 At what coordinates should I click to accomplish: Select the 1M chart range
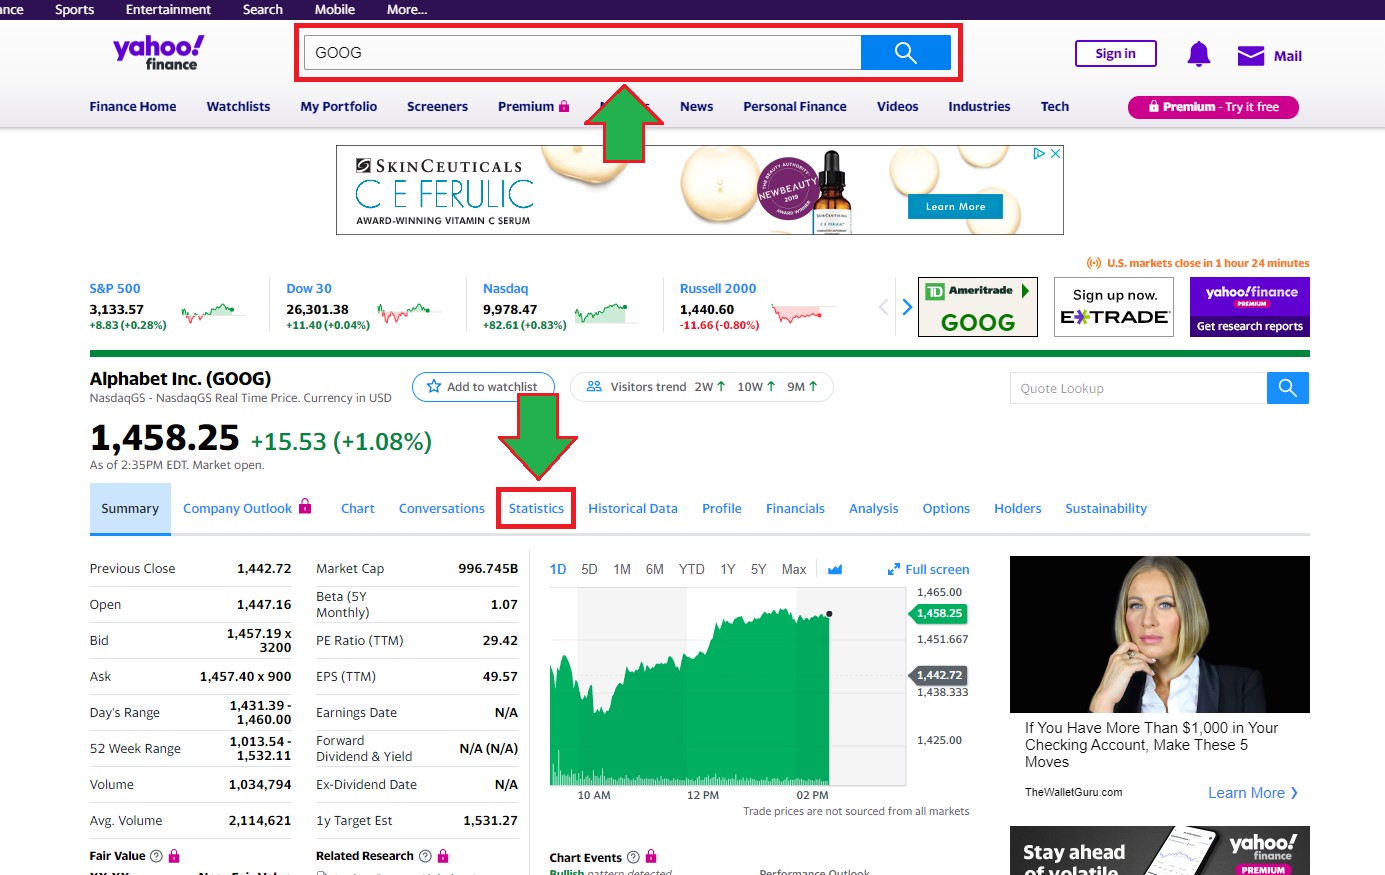pyautogui.click(x=622, y=569)
